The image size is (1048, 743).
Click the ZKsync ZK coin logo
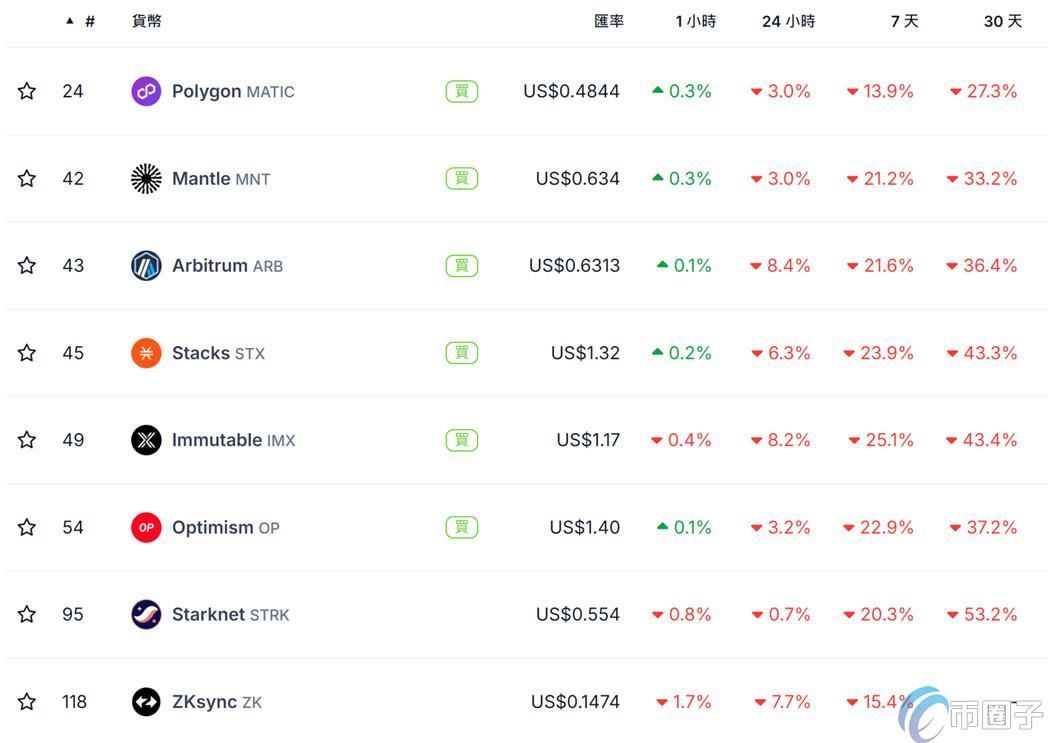coord(146,702)
